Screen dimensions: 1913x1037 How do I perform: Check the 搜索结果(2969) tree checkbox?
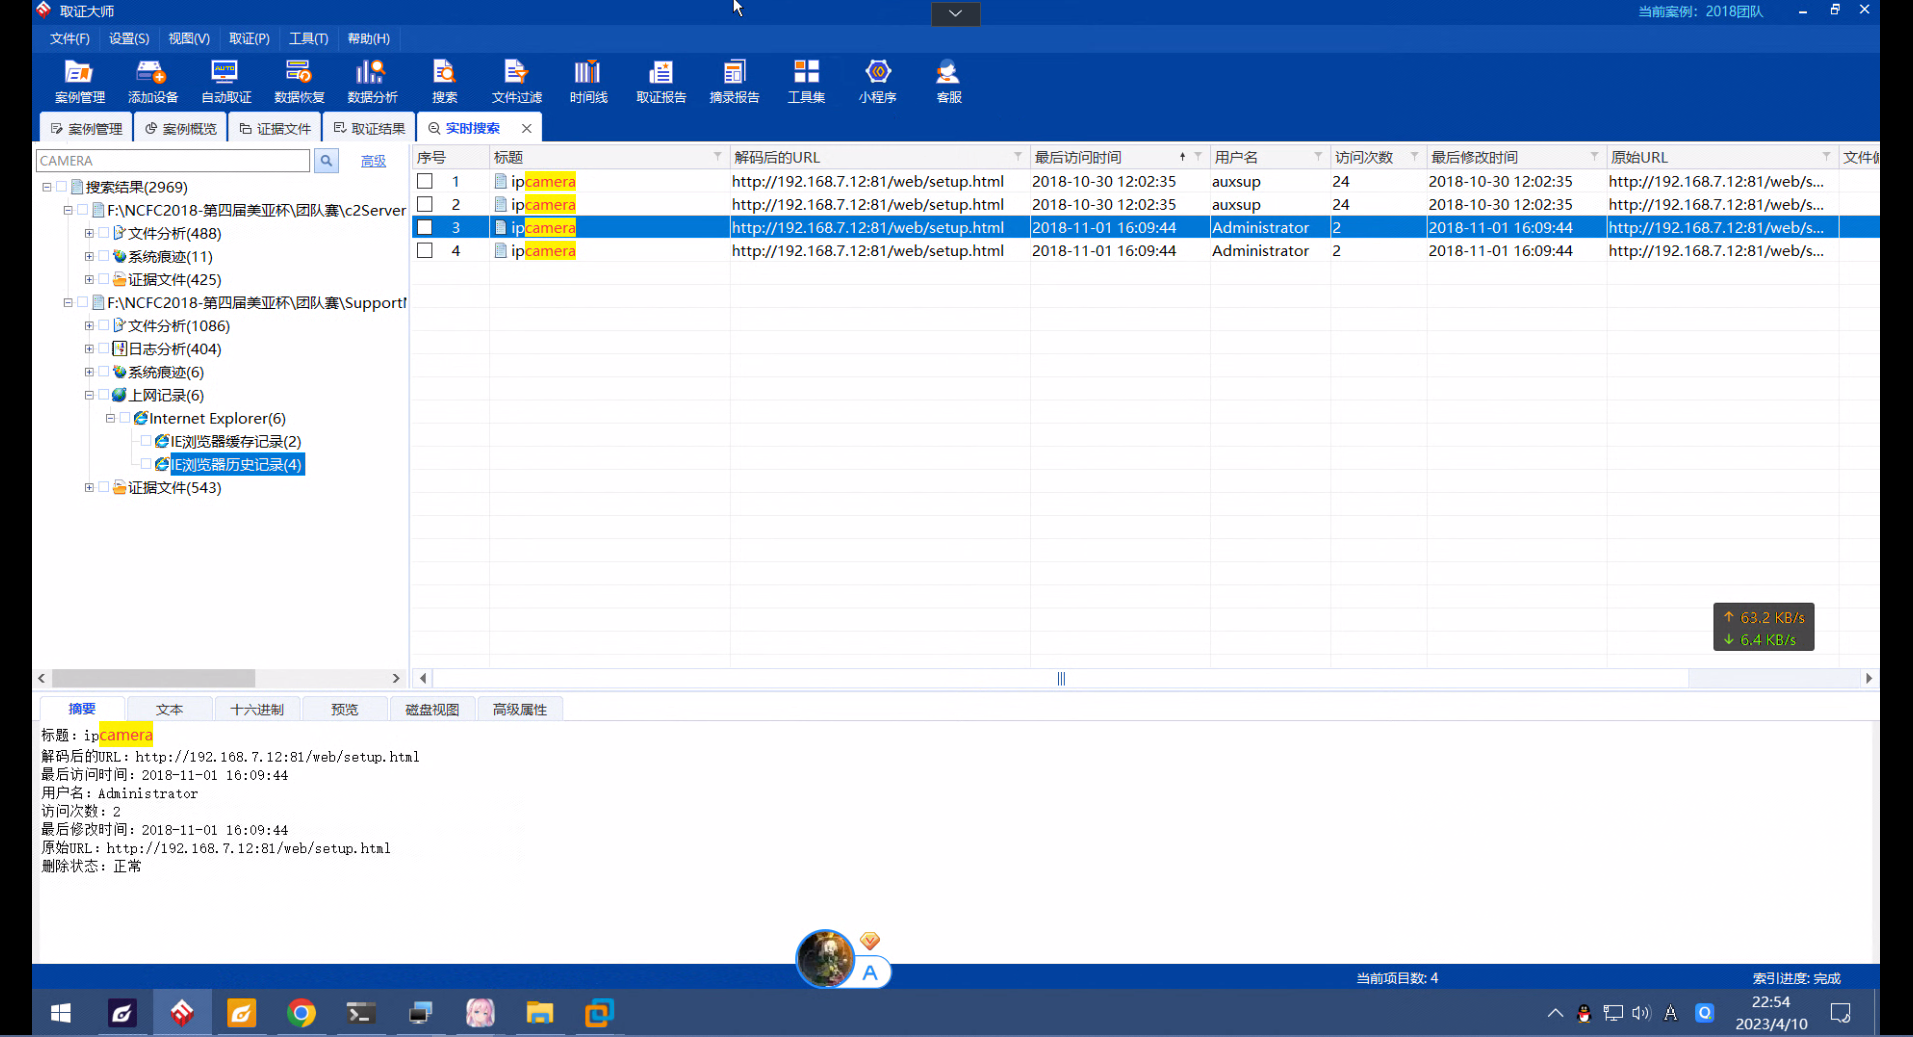61,186
